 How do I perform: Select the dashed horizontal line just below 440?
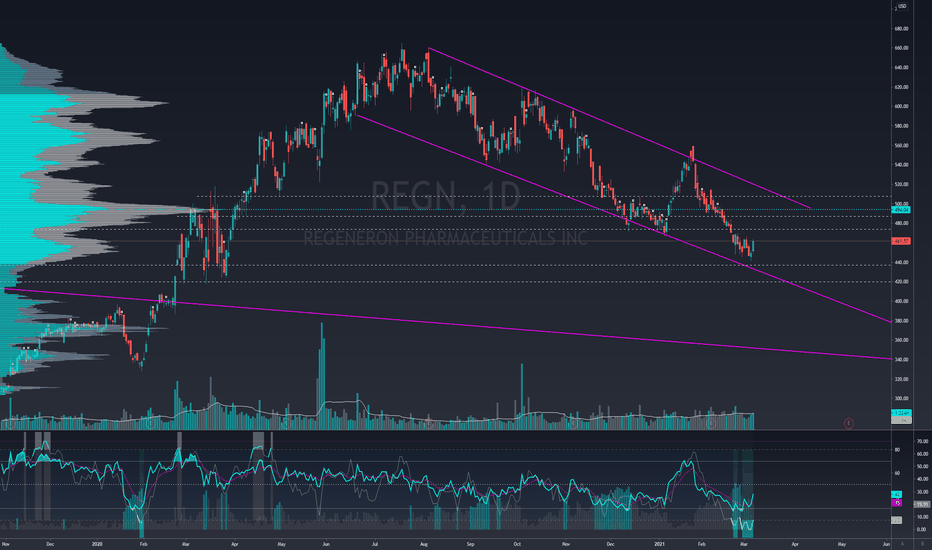click(x=446, y=265)
